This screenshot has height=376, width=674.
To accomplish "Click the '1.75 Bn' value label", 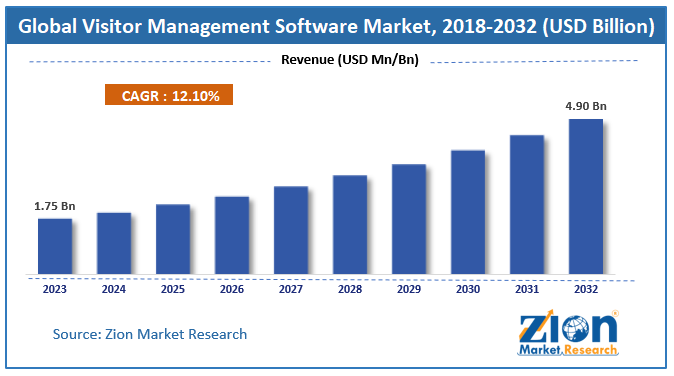I will pyautogui.click(x=55, y=206).
